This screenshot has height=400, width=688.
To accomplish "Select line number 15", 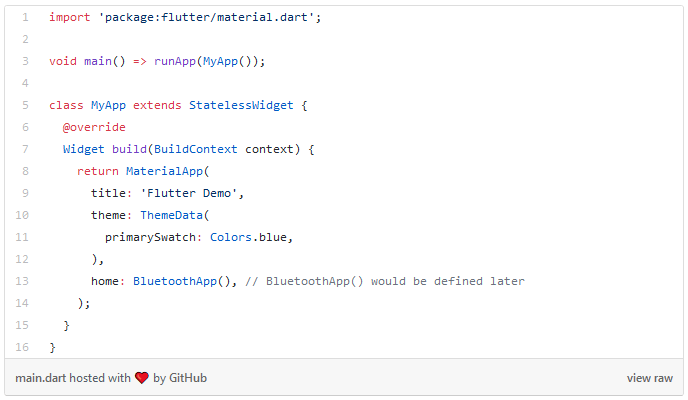I will pyautogui.click(x=22, y=325).
